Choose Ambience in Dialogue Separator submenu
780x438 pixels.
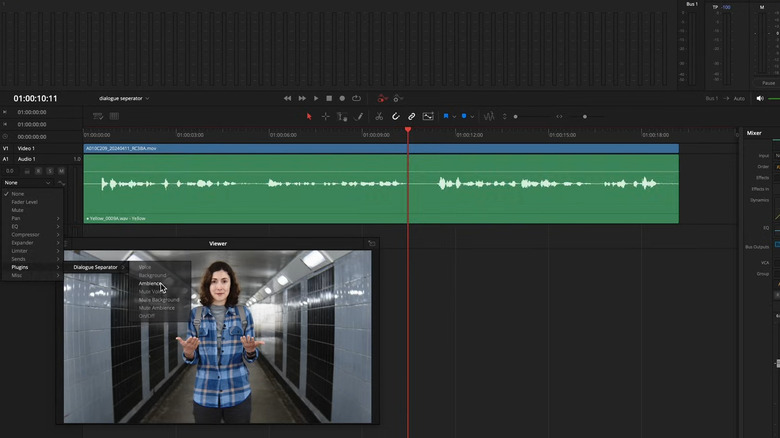(150, 283)
